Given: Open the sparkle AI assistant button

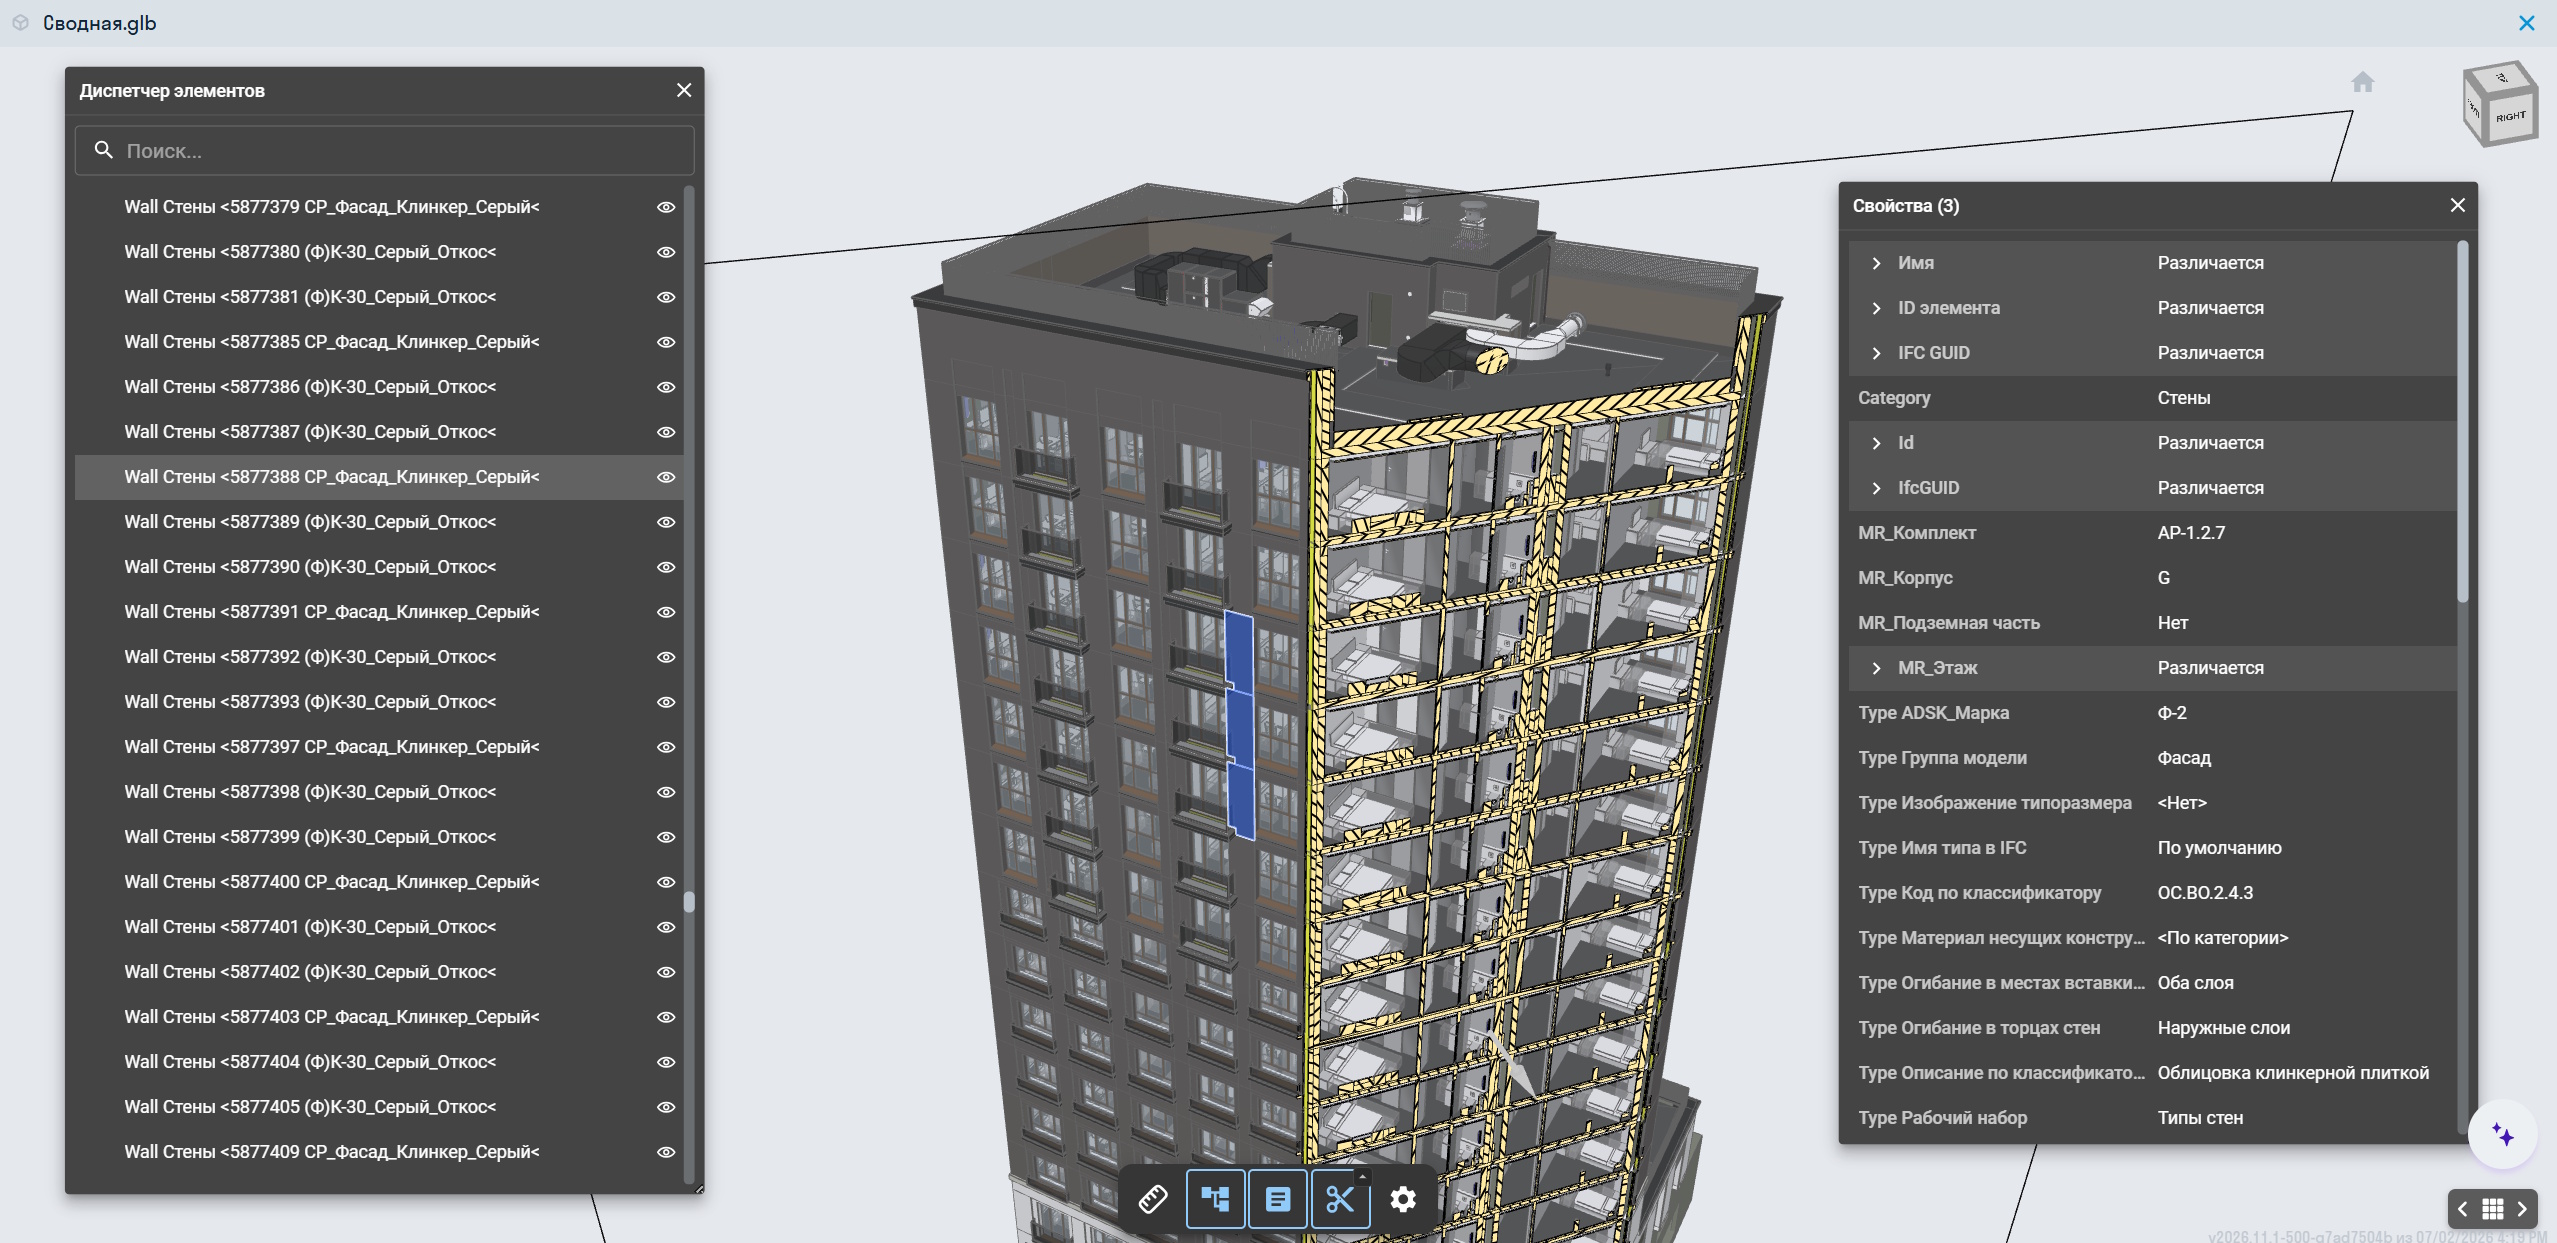Looking at the screenshot, I should [2502, 1134].
